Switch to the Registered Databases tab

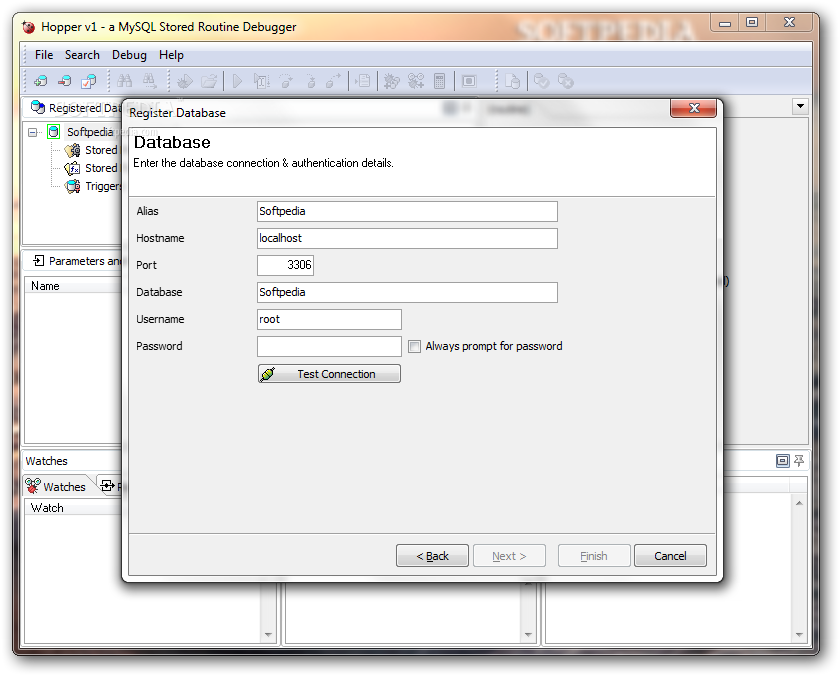pos(76,108)
